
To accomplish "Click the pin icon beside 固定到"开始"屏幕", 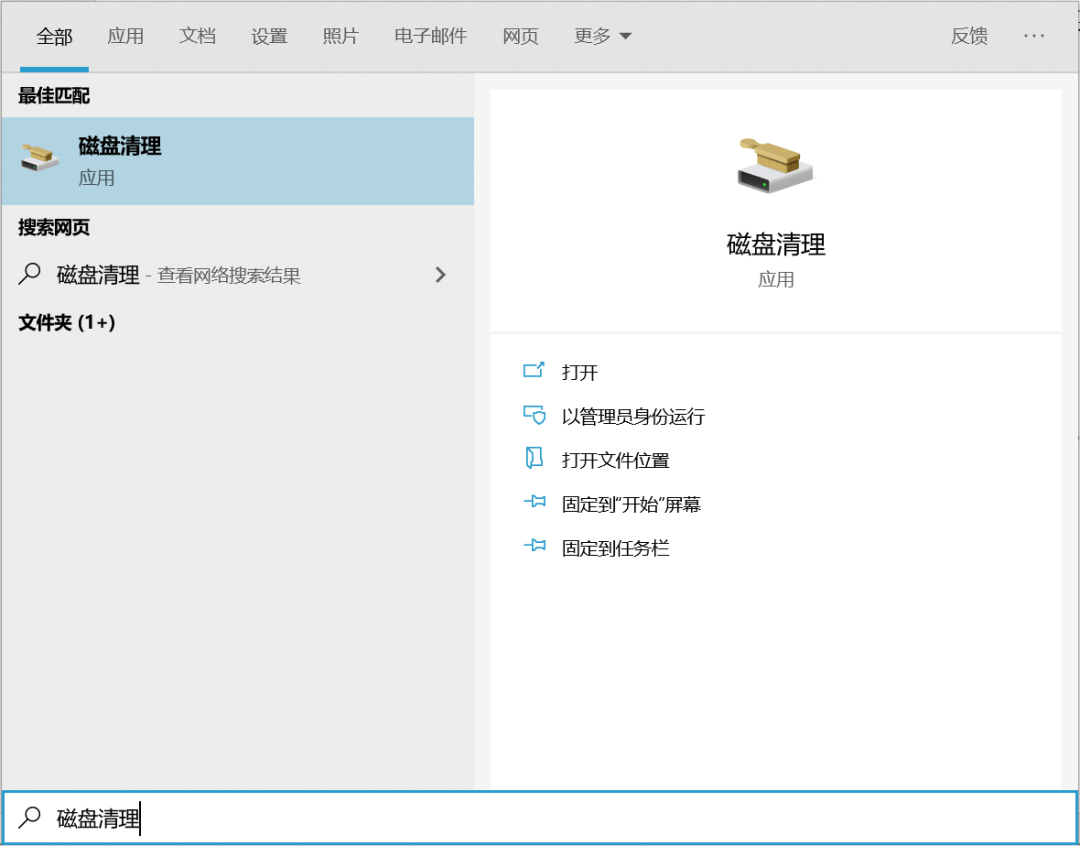I will coord(534,503).
